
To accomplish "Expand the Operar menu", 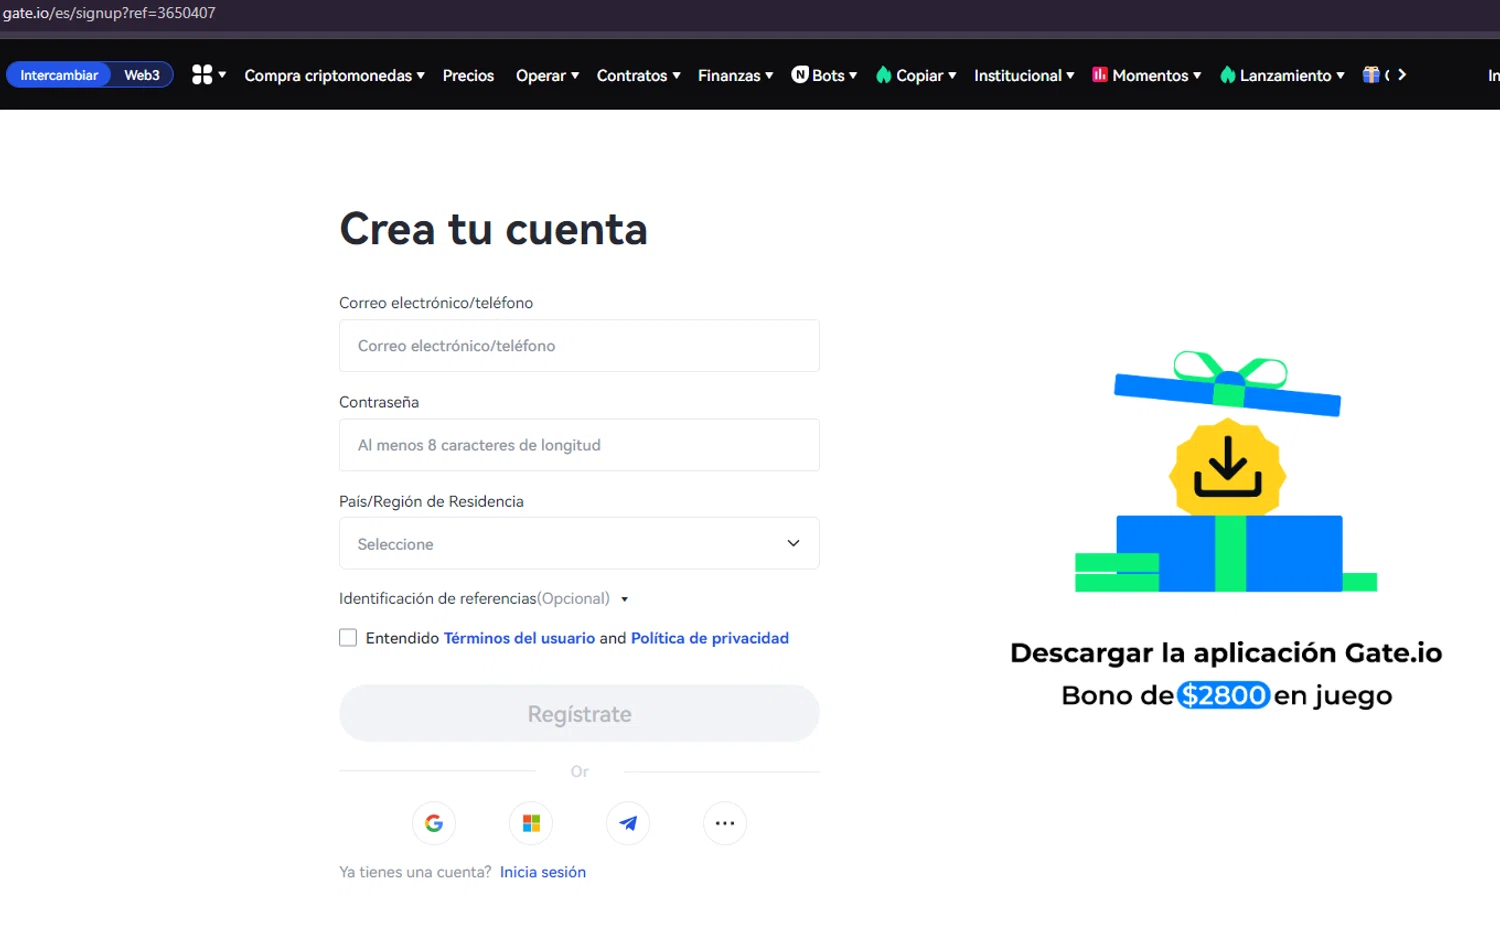I will [547, 75].
